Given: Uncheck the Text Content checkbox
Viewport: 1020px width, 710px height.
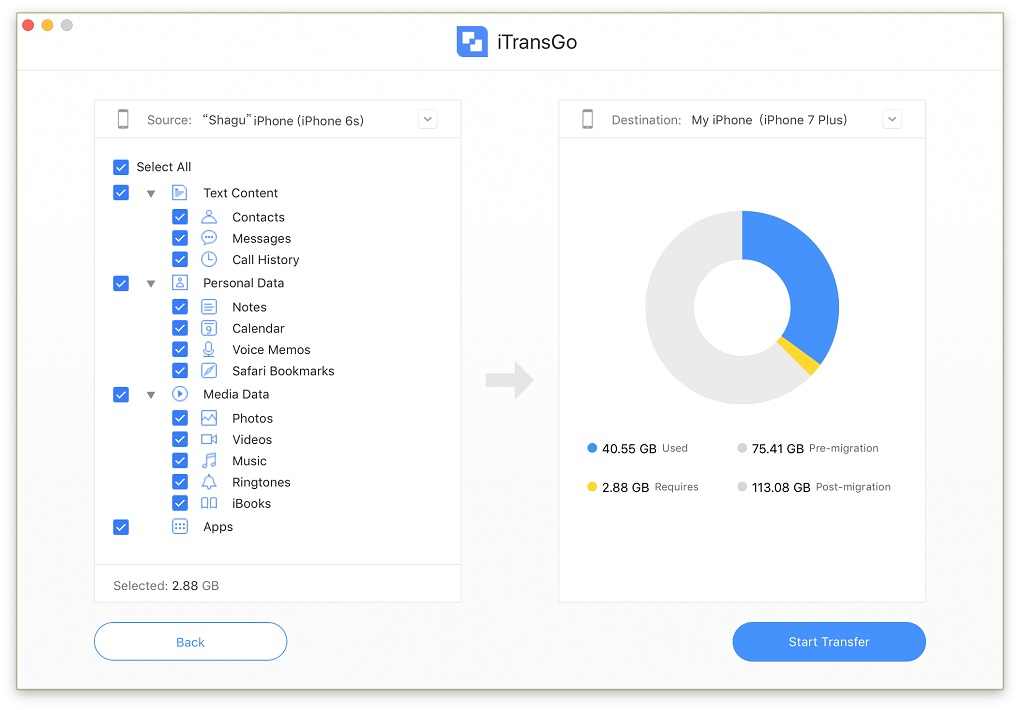Looking at the screenshot, I should tap(121, 193).
